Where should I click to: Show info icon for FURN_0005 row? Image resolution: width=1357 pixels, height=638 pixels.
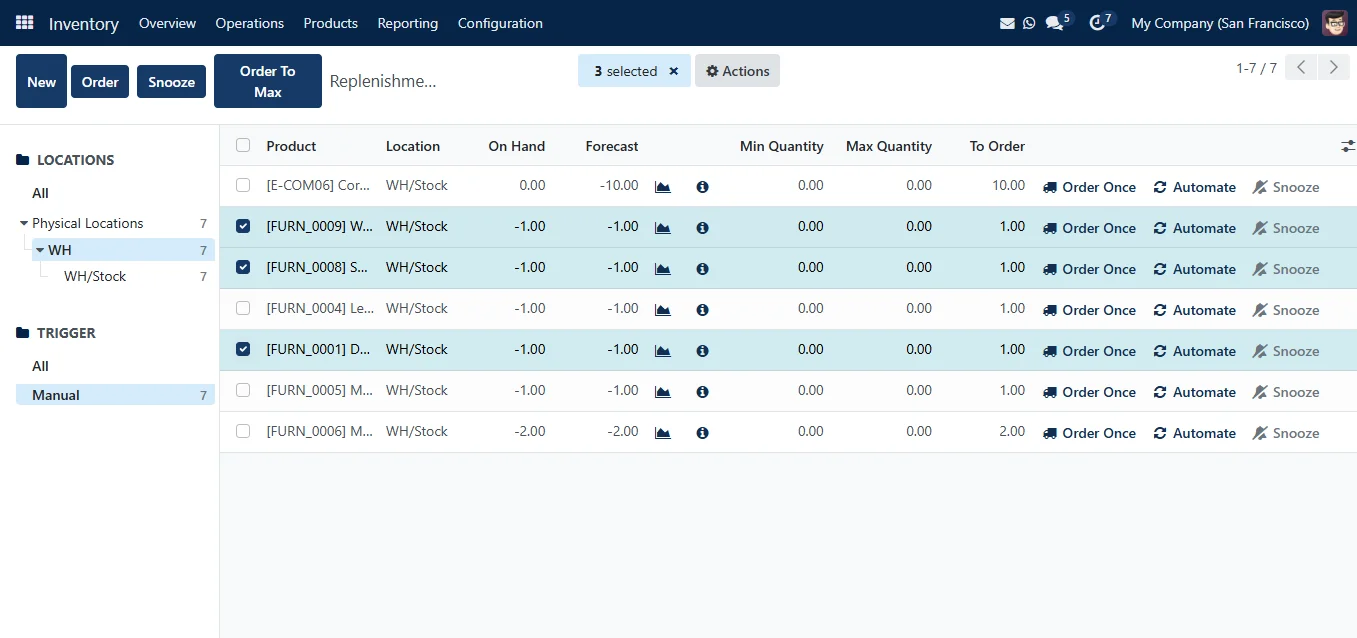(x=702, y=392)
